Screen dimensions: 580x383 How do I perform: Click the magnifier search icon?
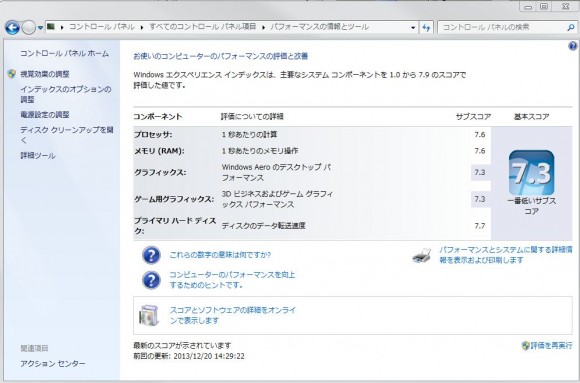tap(570, 27)
